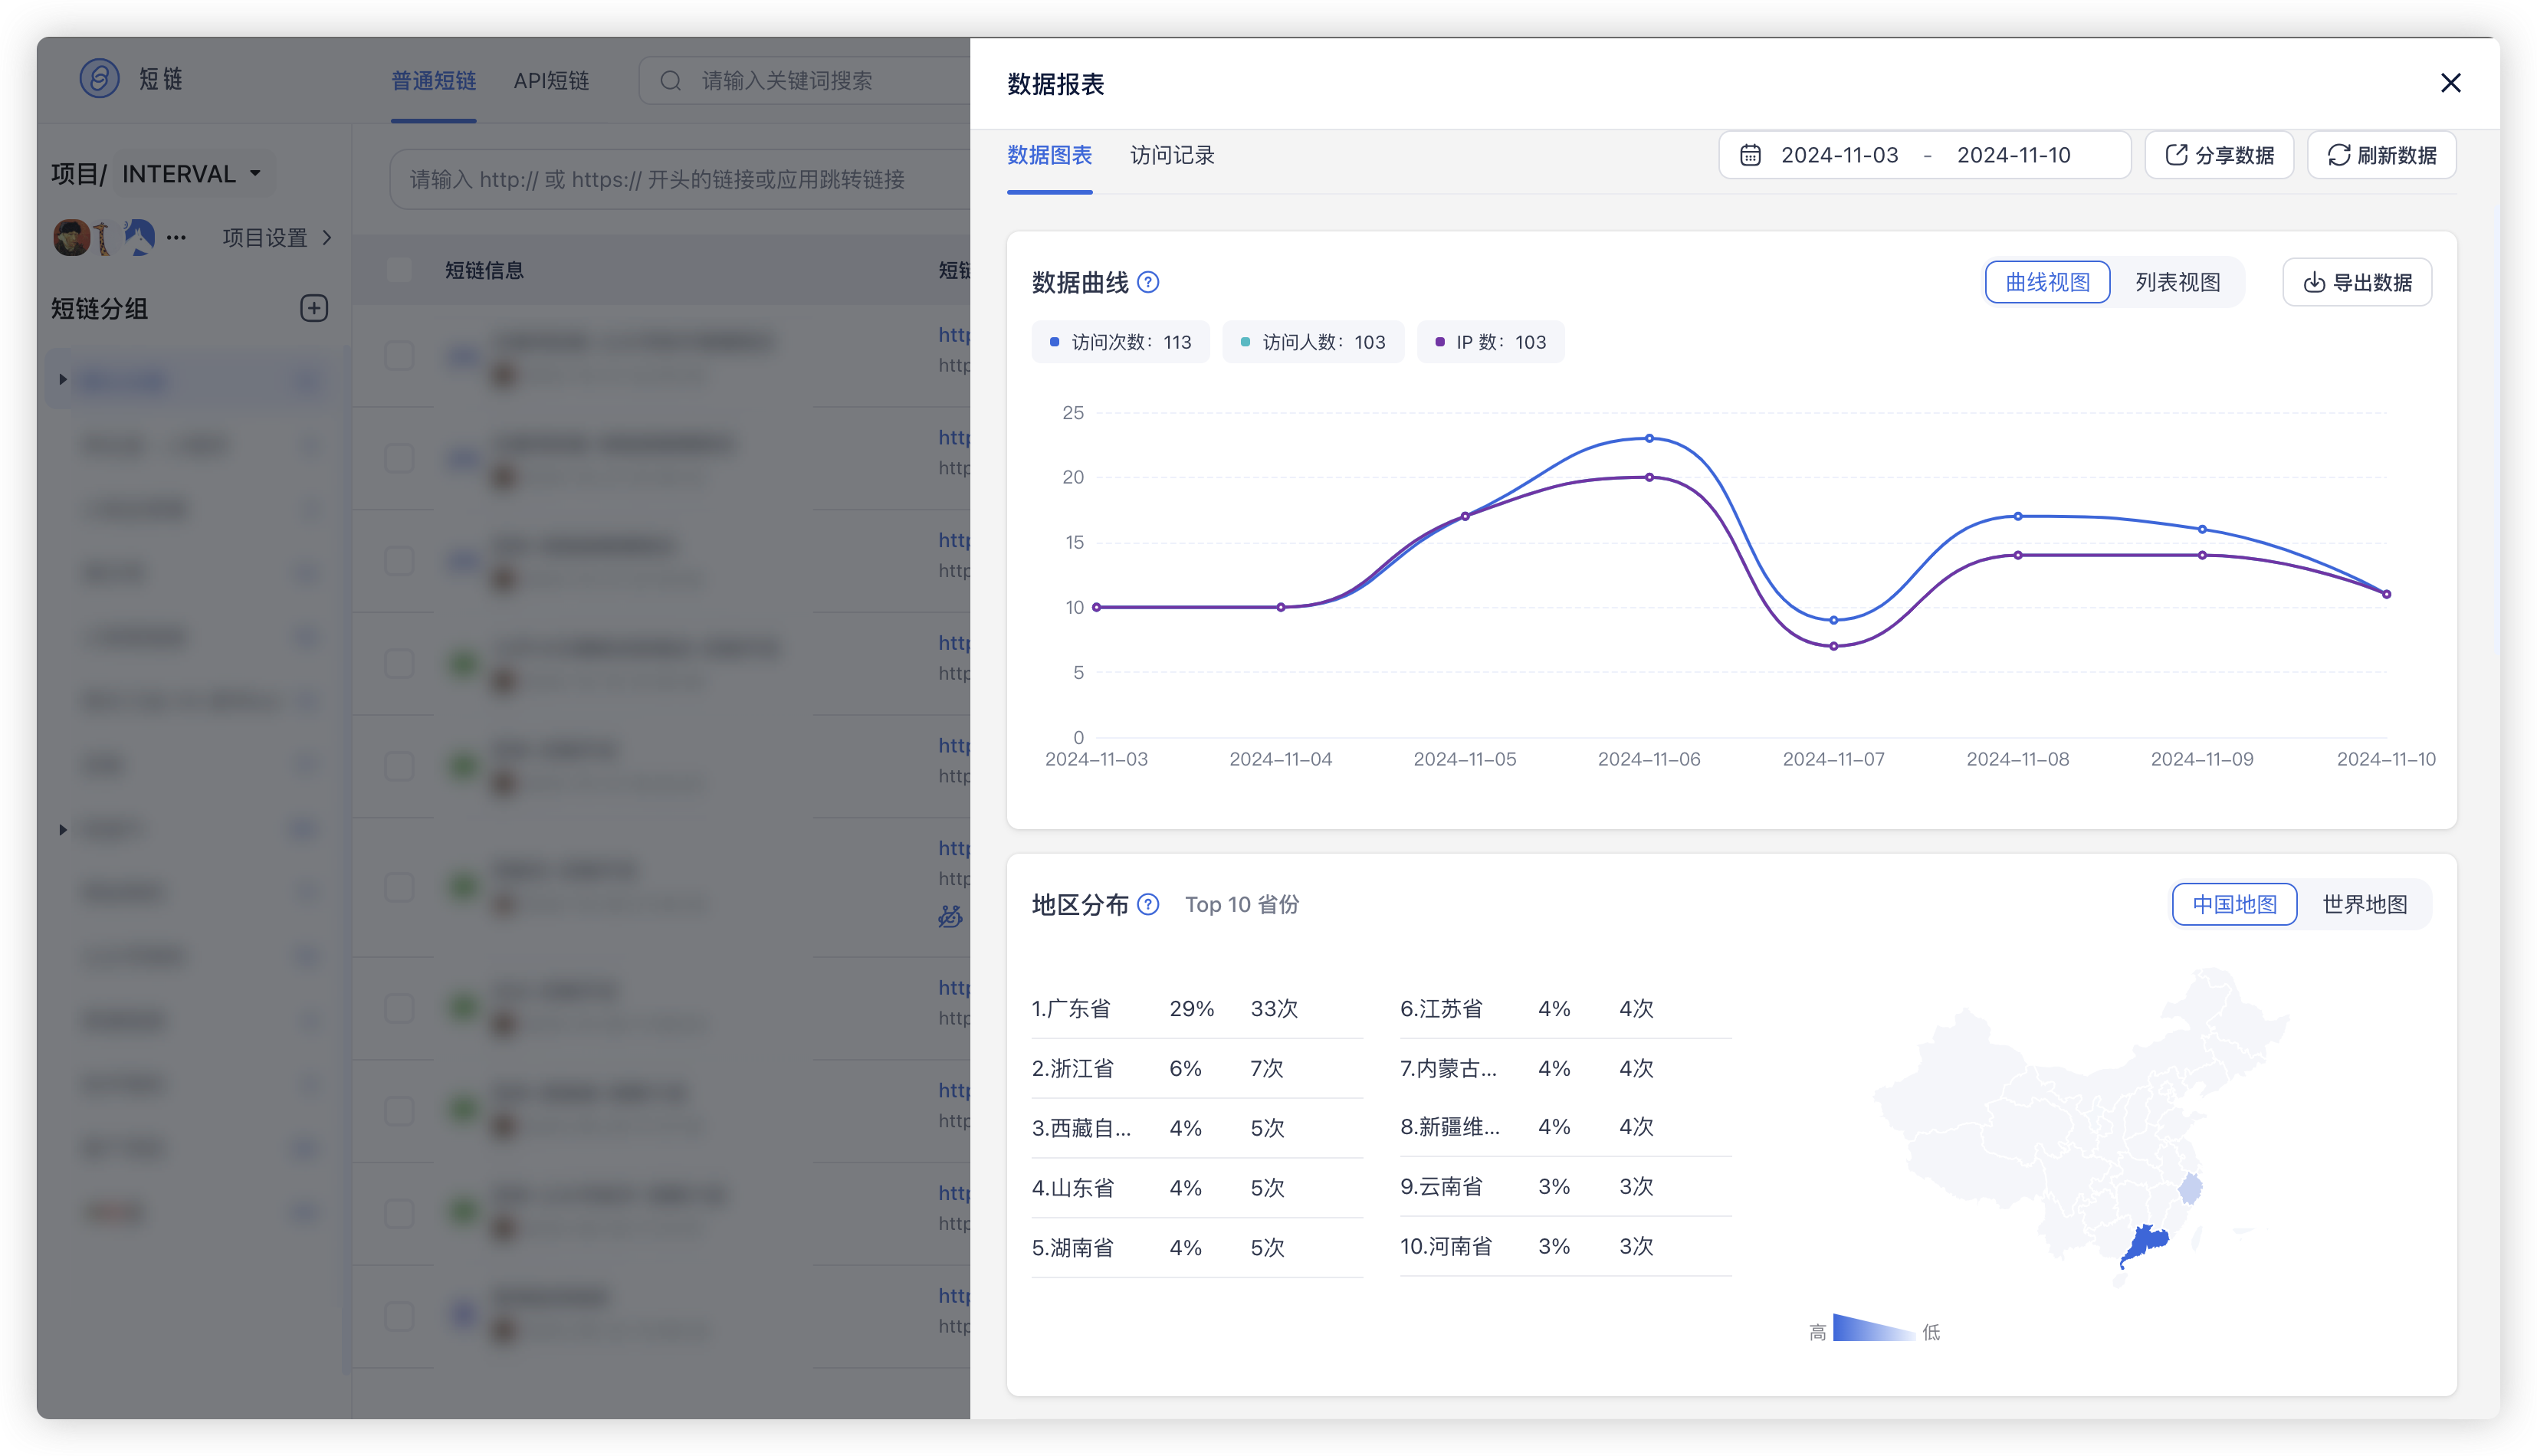Select end date 2024-11-10 field
The image size is (2537, 1456).
click(2013, 155)
